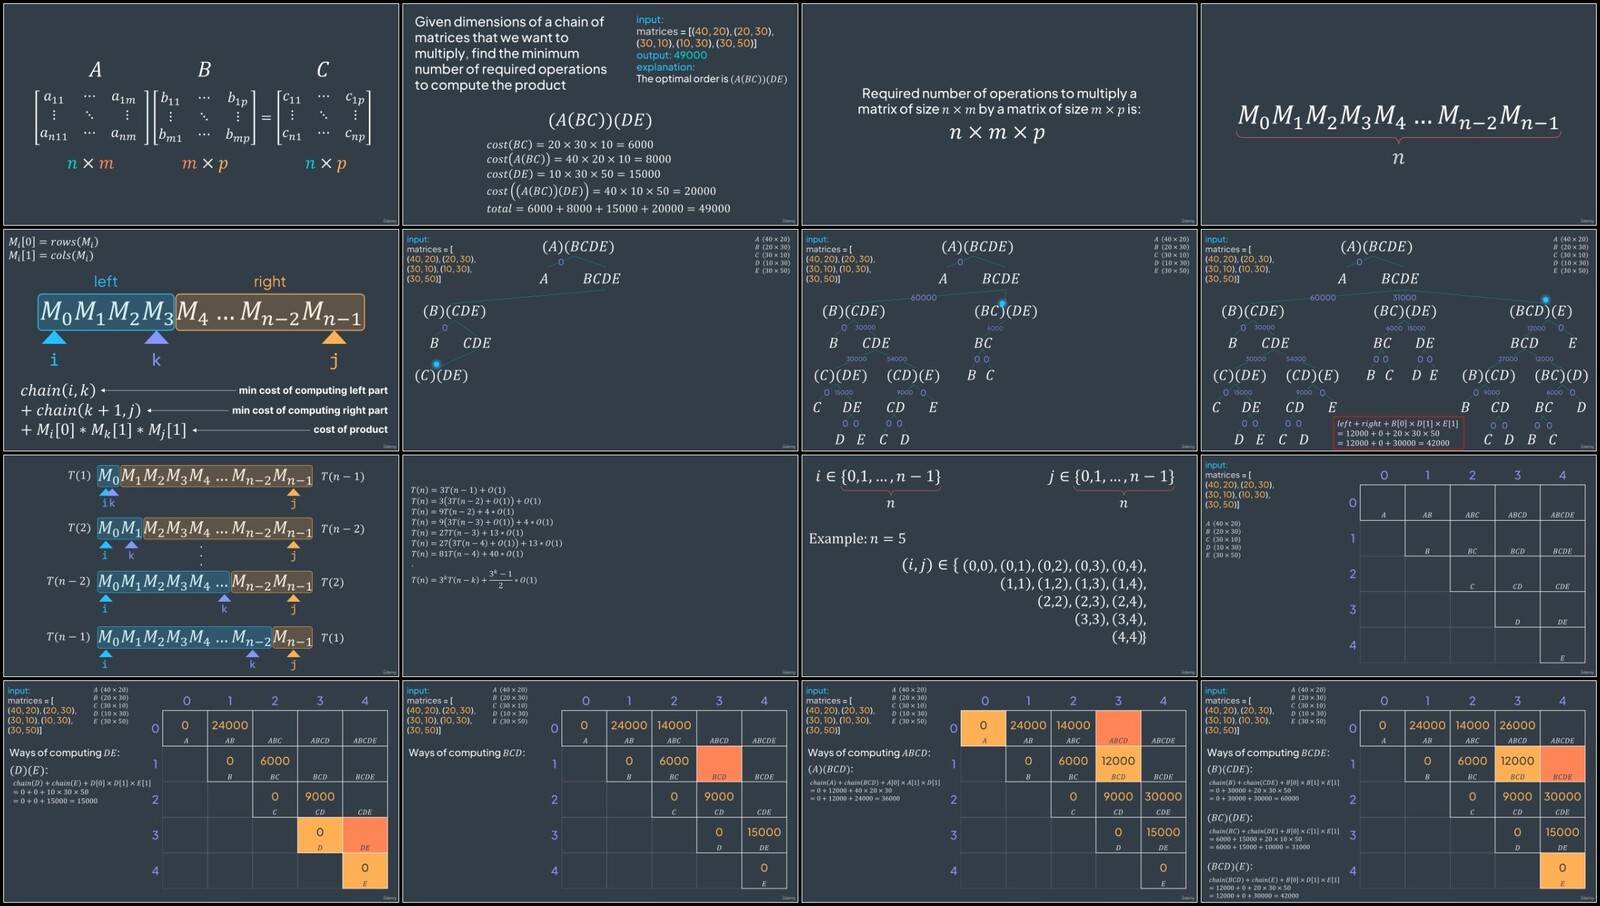Click the 'n × m × p' formula
Image resolution: width=1600 pixels, height=906 pixels.
pyautogui.click(x=997, y=132)
